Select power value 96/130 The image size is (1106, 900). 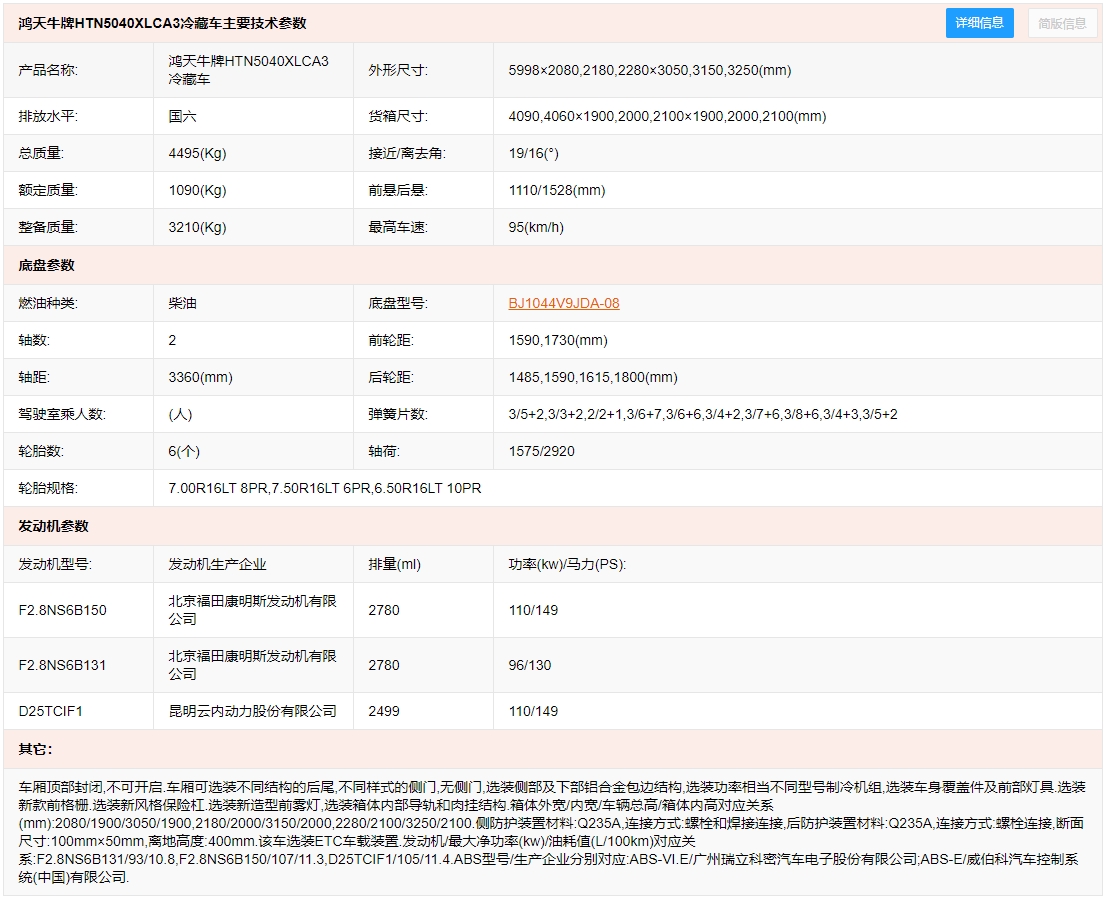click(x=530, y=665)
